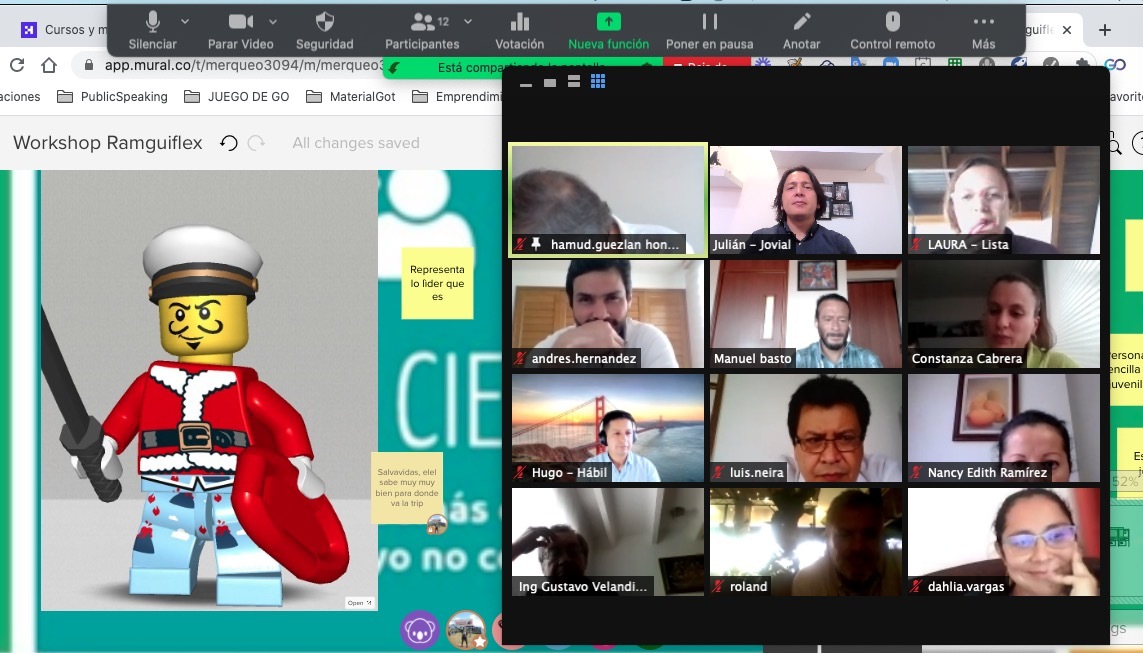Stop camera with Parar Video
The height and width of the screenshot is (653, 1143).
click(x=241, y=31)
